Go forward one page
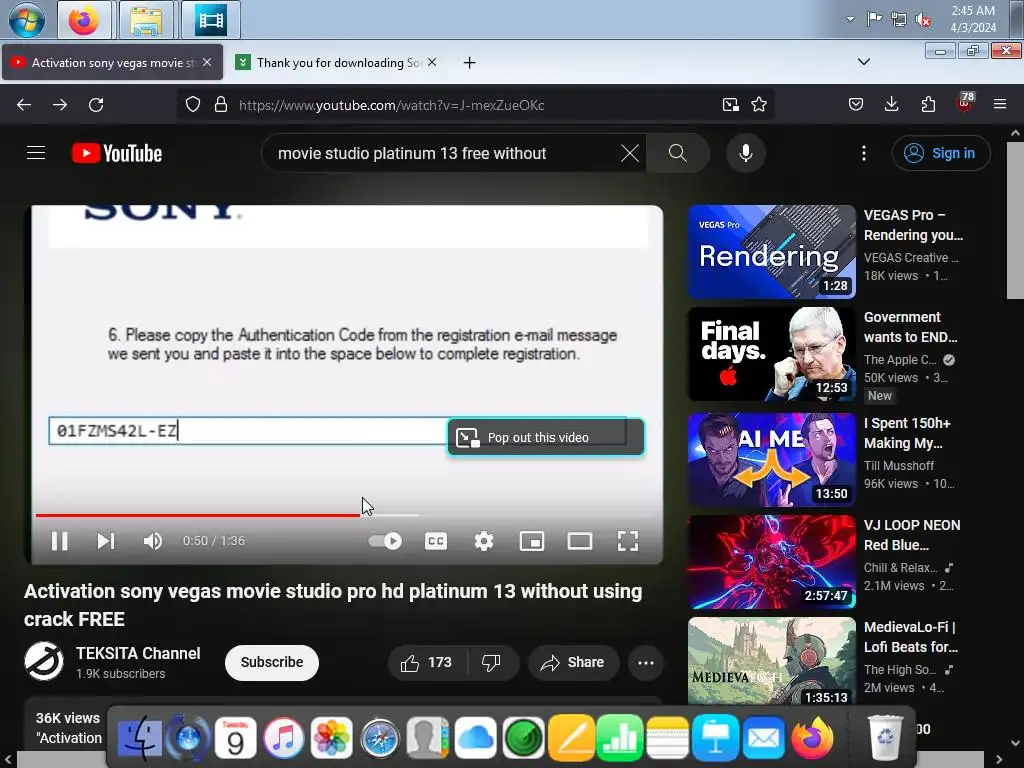This screenshot has height=768, width=1024. tap(60, 104)
